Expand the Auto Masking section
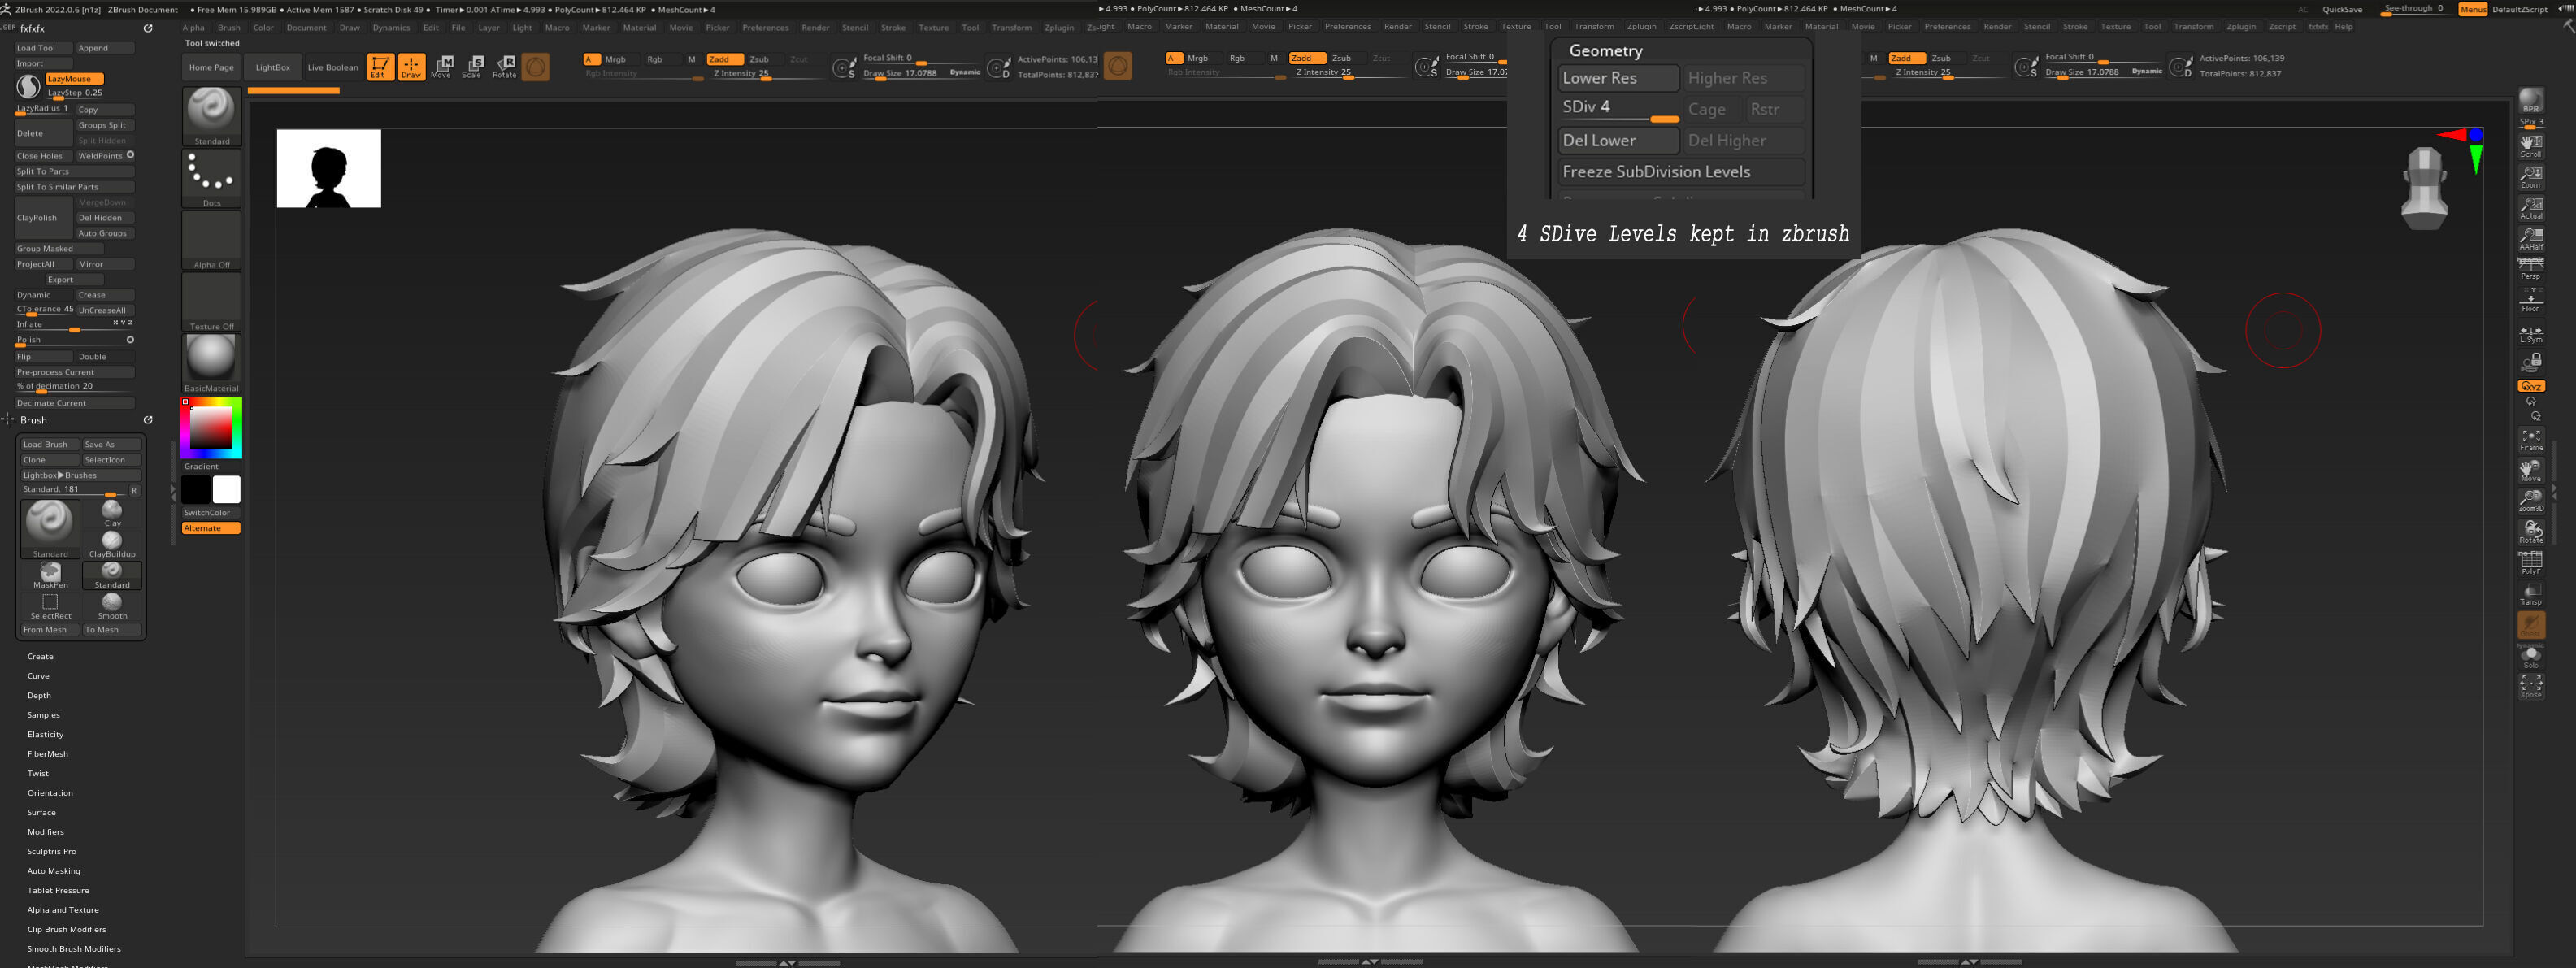Viewport: 2576px width, 968px height. coord(53,871)
